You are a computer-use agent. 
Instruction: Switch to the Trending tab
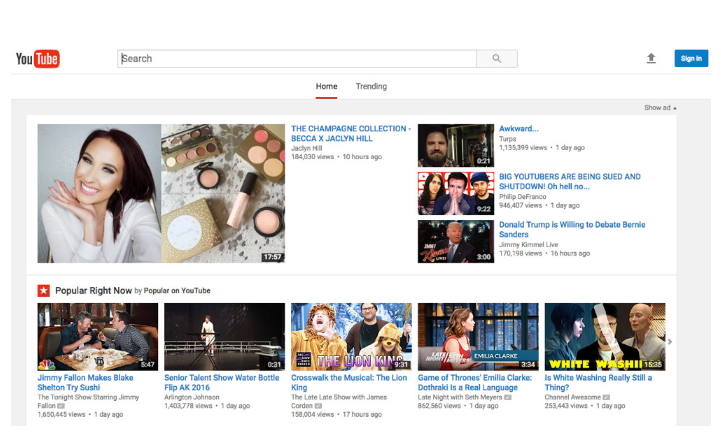point(371,86)
